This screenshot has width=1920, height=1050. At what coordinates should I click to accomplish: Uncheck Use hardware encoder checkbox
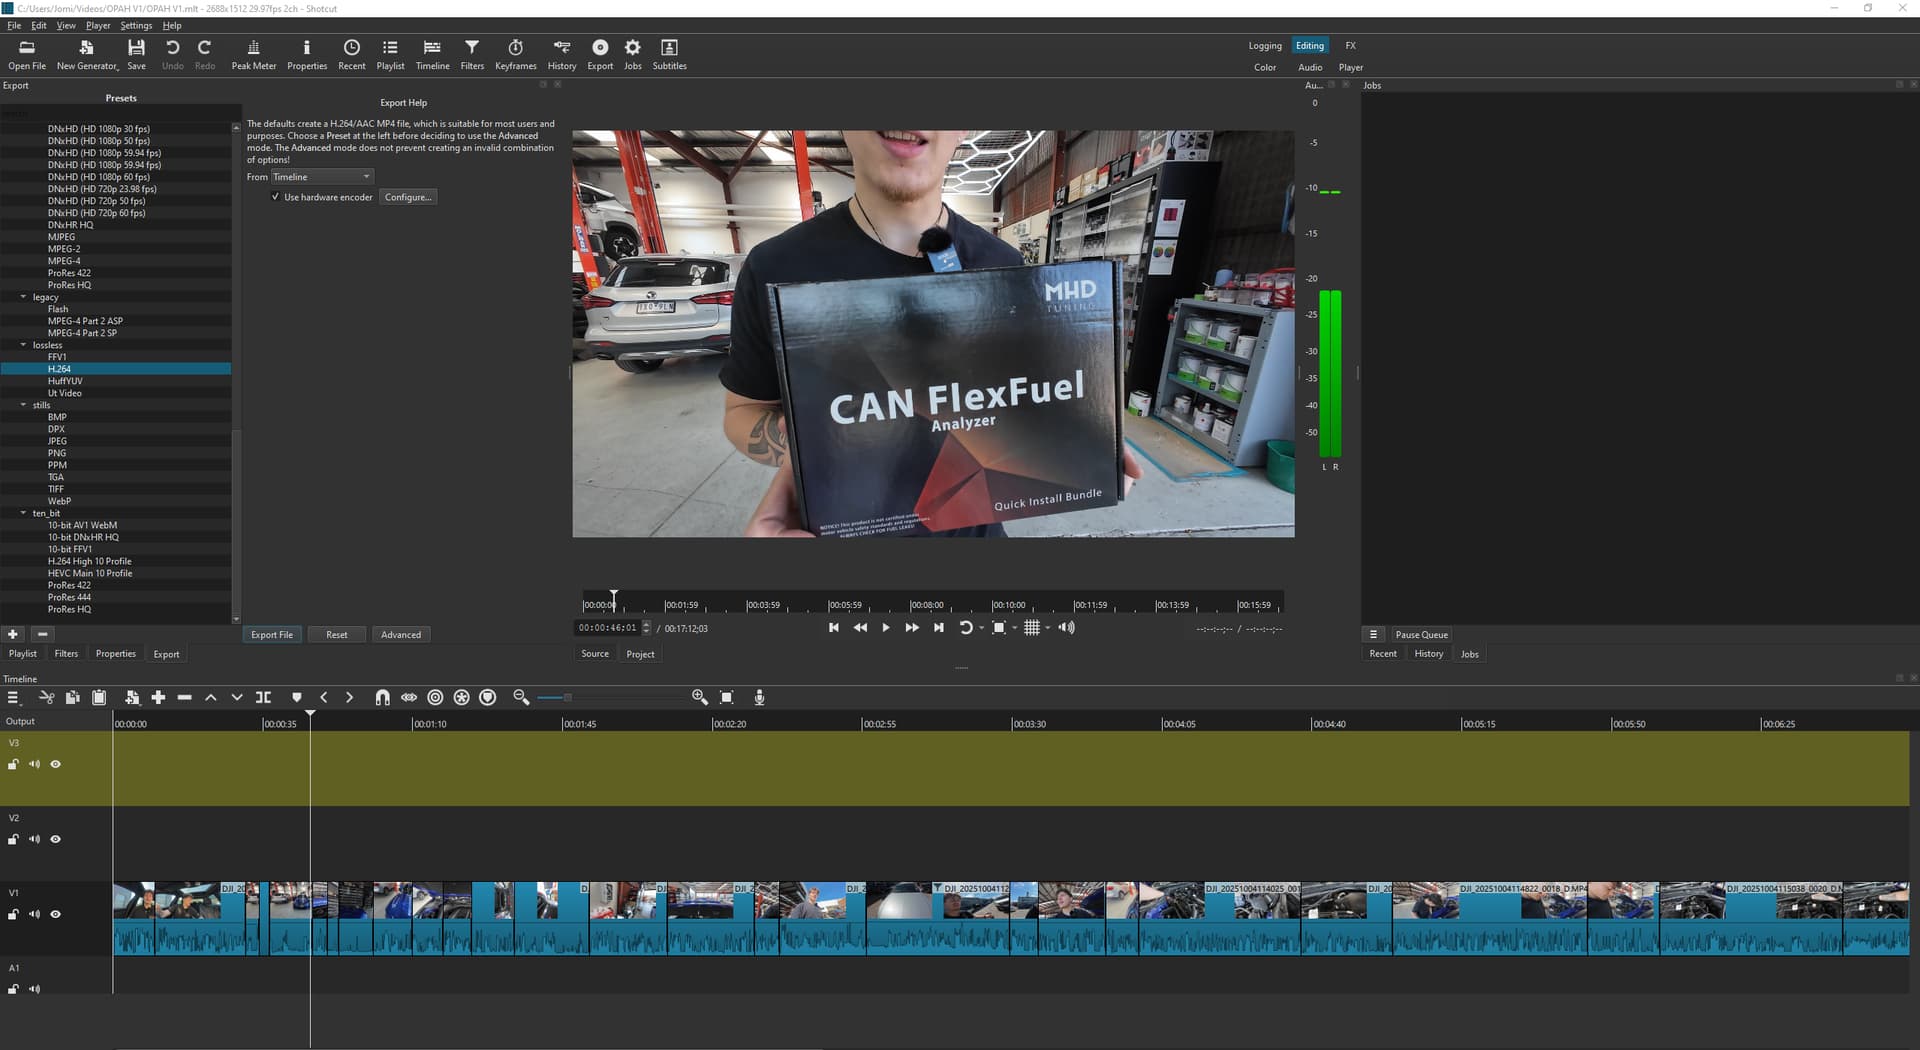point(276,197)
